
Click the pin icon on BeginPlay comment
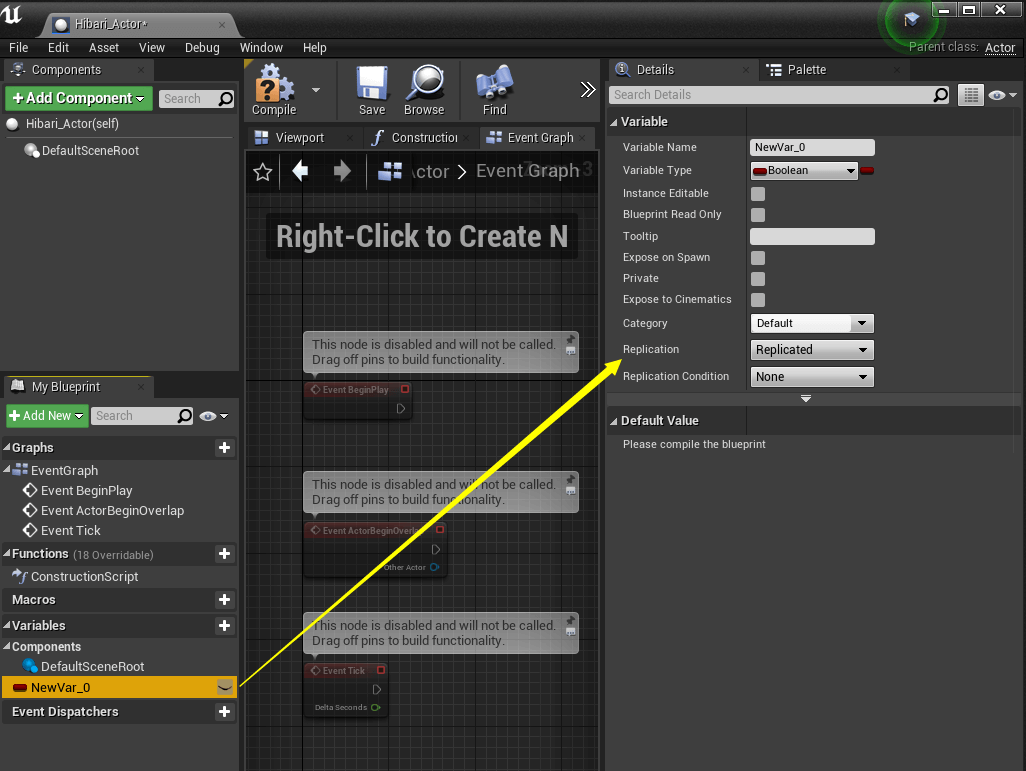point(571,339)
